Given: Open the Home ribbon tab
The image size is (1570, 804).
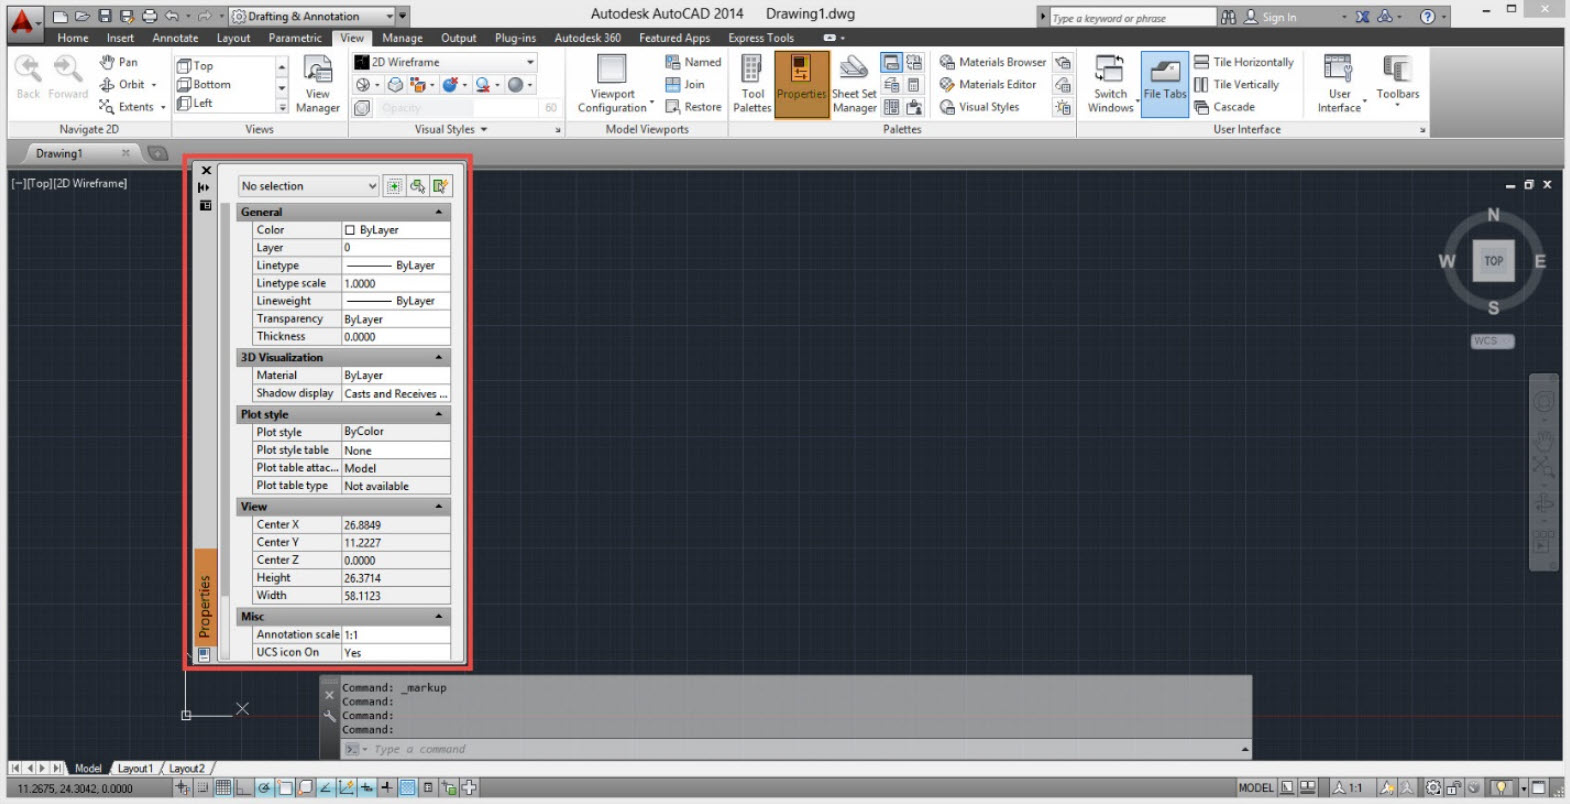Looking at the screenshot, I should pos(73,38).
